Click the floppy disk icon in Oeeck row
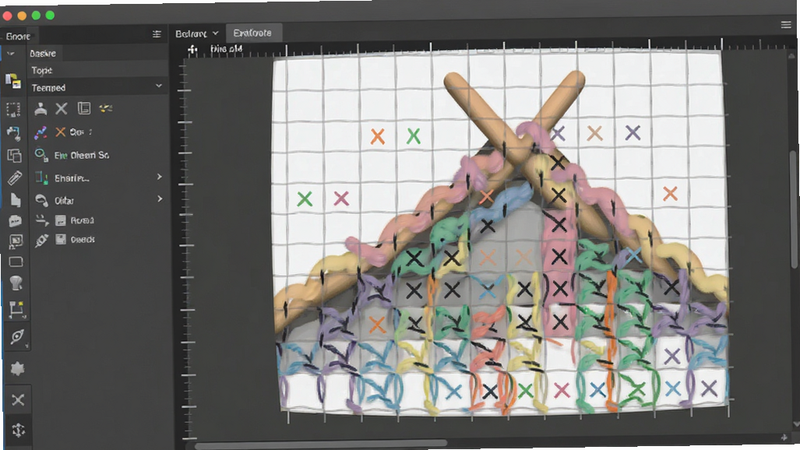This screenshot has width=800, height=450. point(61,239)
